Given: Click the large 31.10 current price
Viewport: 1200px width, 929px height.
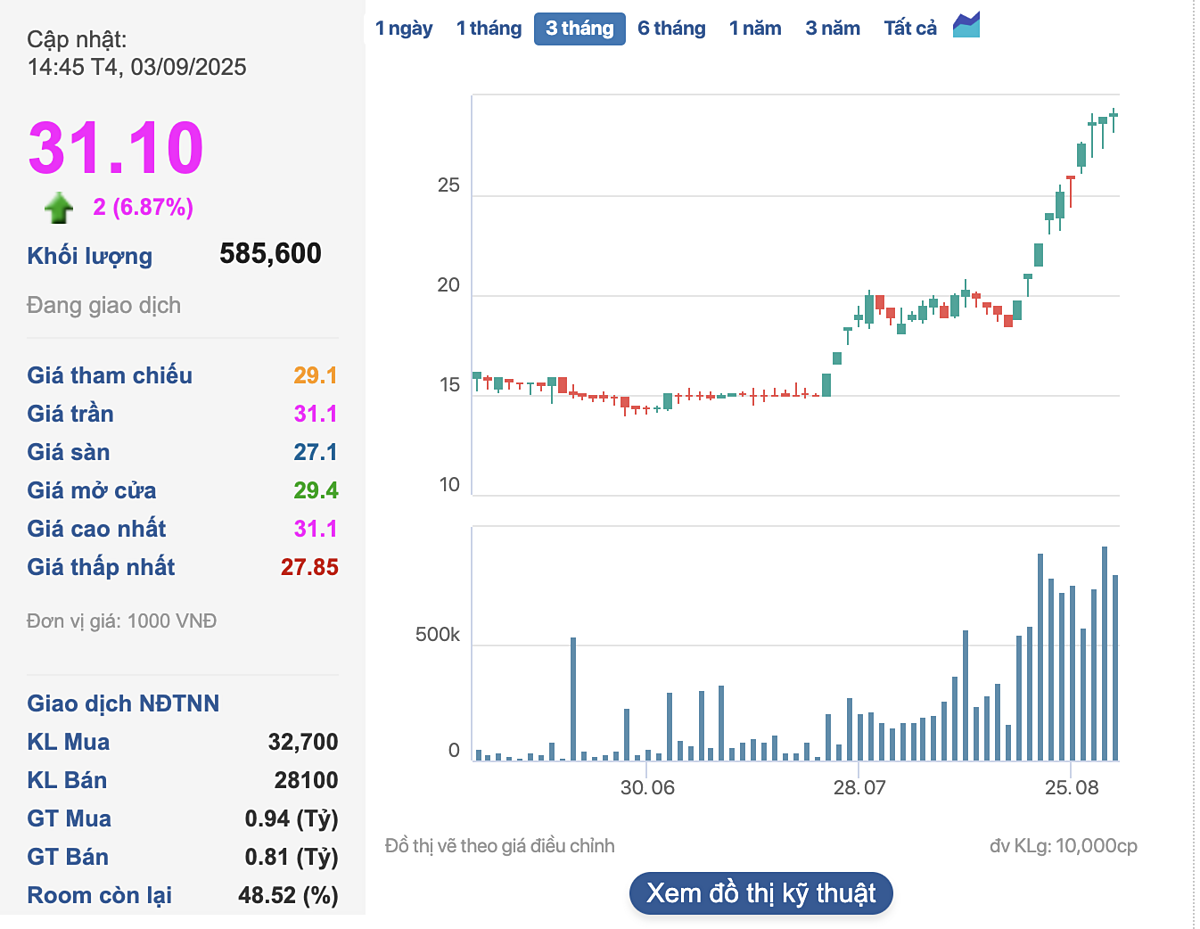Looking at the screenshot, I should click(x=116, y=148).
